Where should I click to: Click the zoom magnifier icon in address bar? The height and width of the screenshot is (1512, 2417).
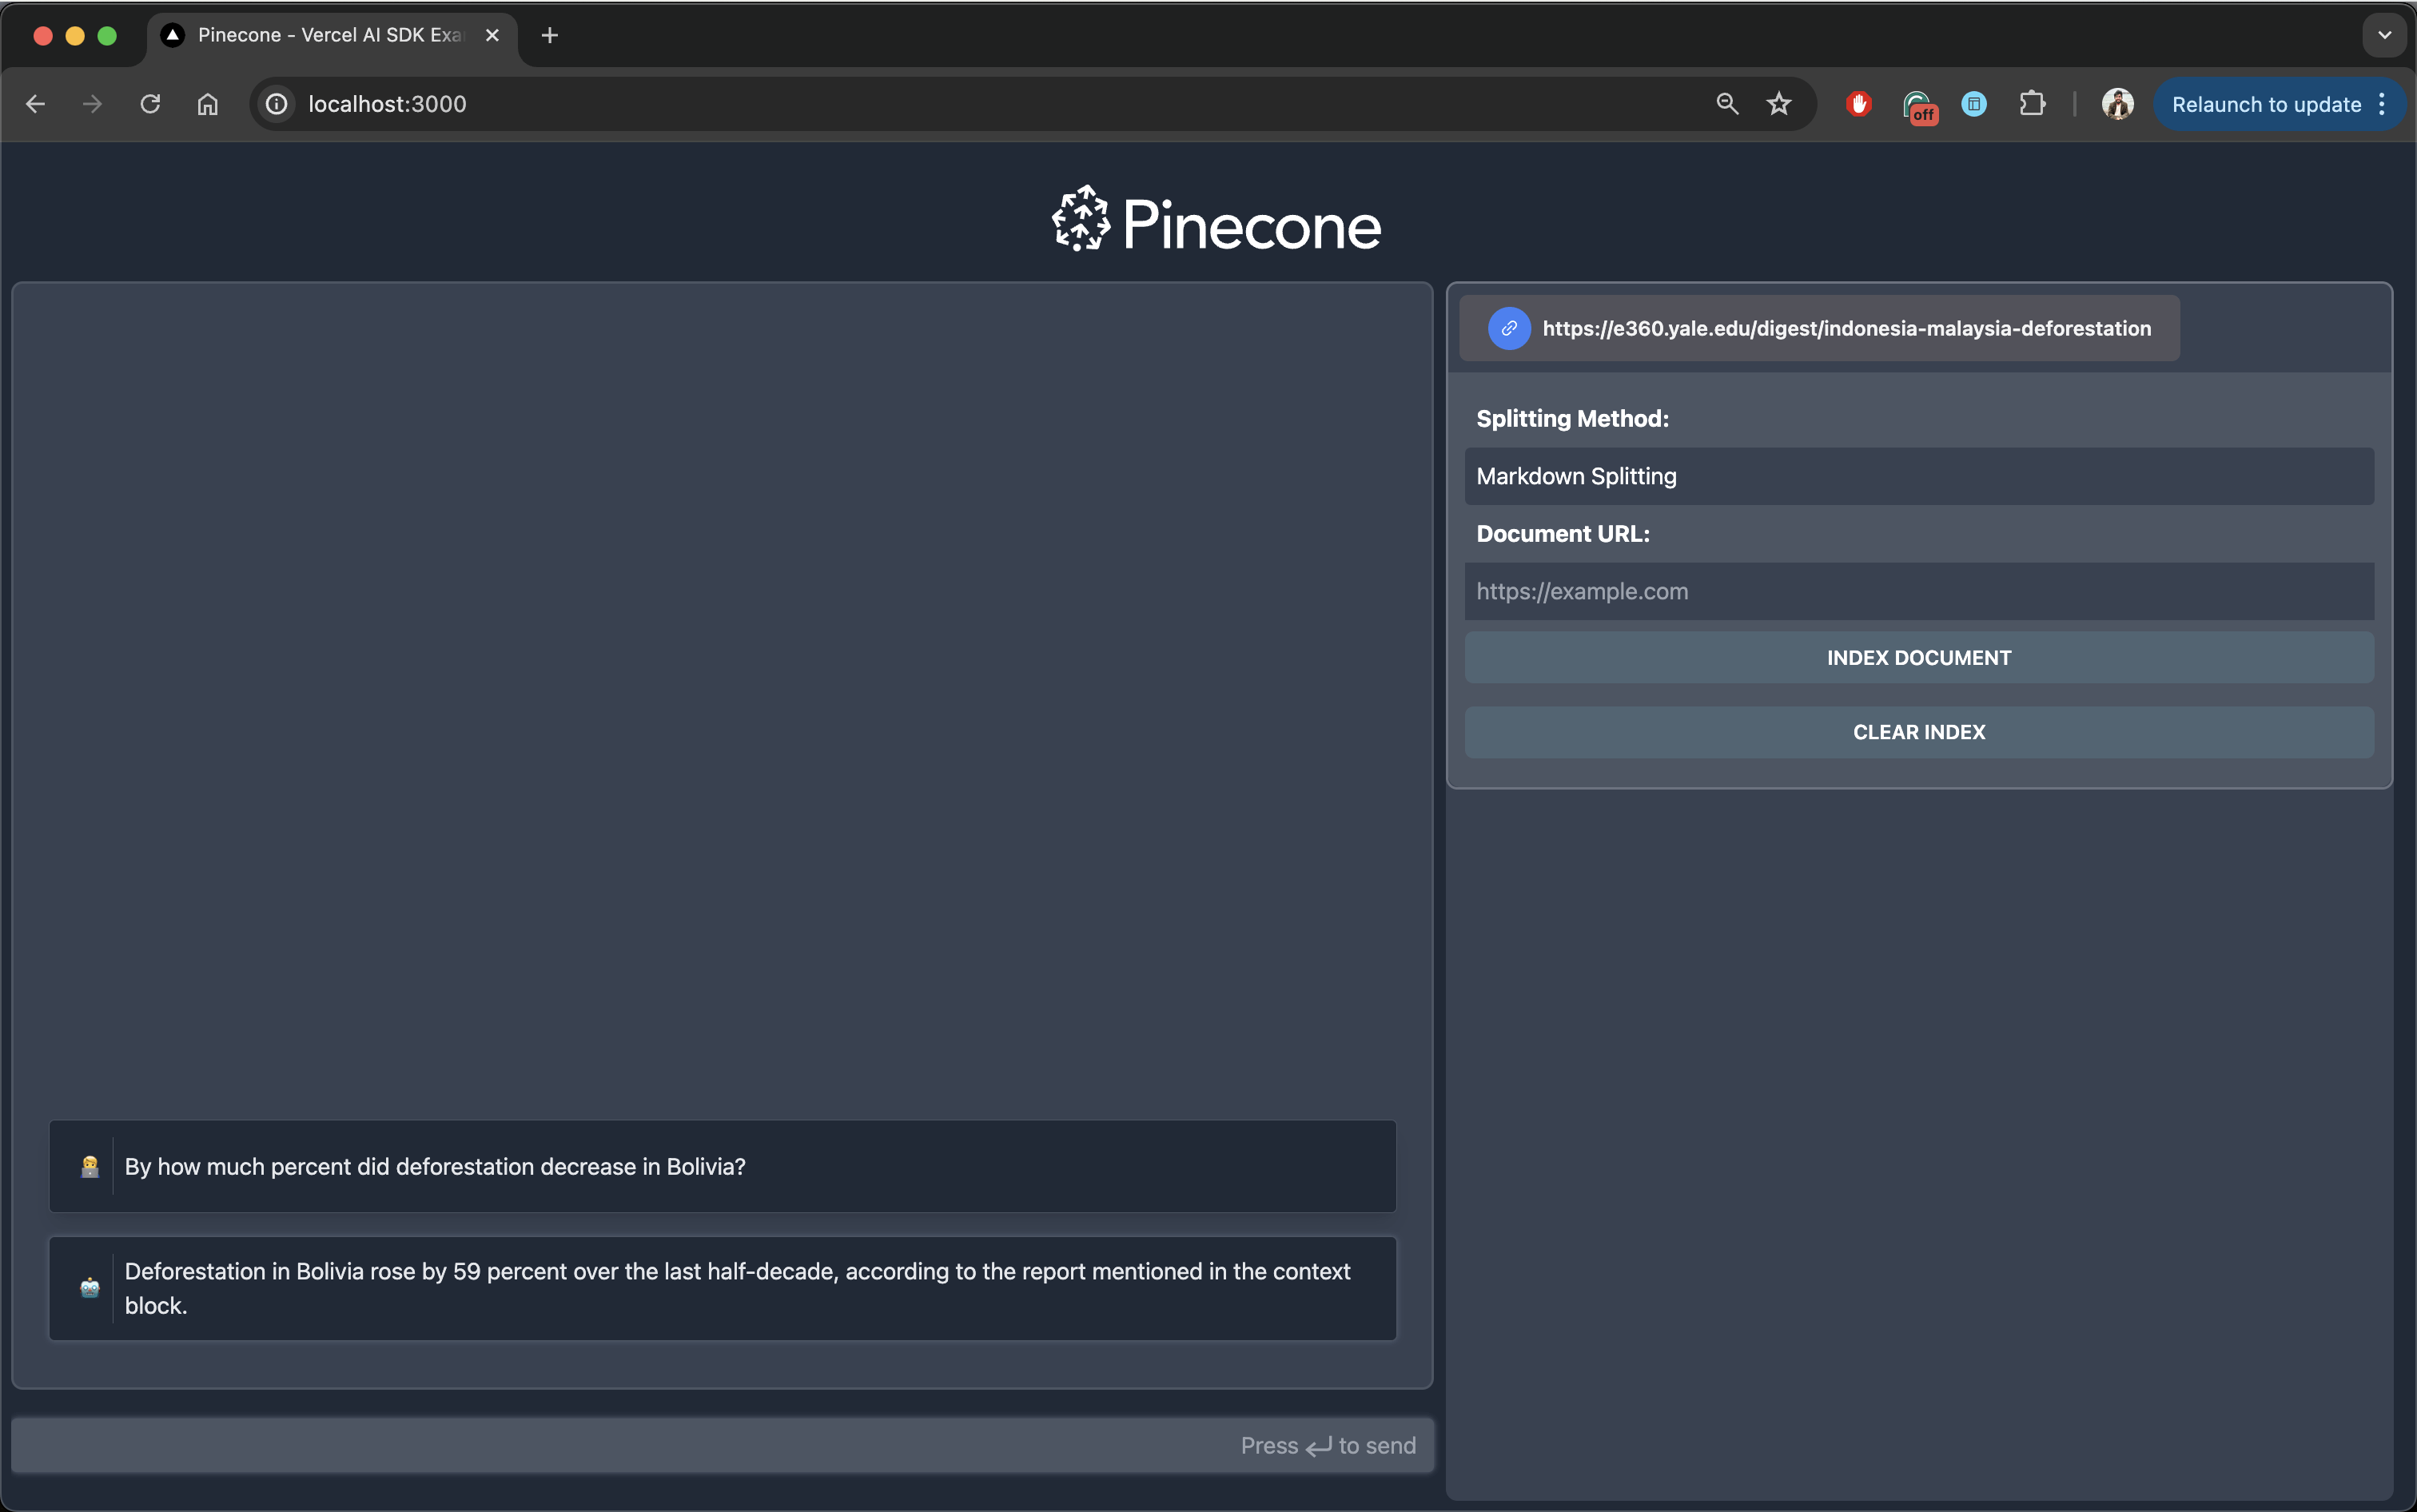(1727, 104)
